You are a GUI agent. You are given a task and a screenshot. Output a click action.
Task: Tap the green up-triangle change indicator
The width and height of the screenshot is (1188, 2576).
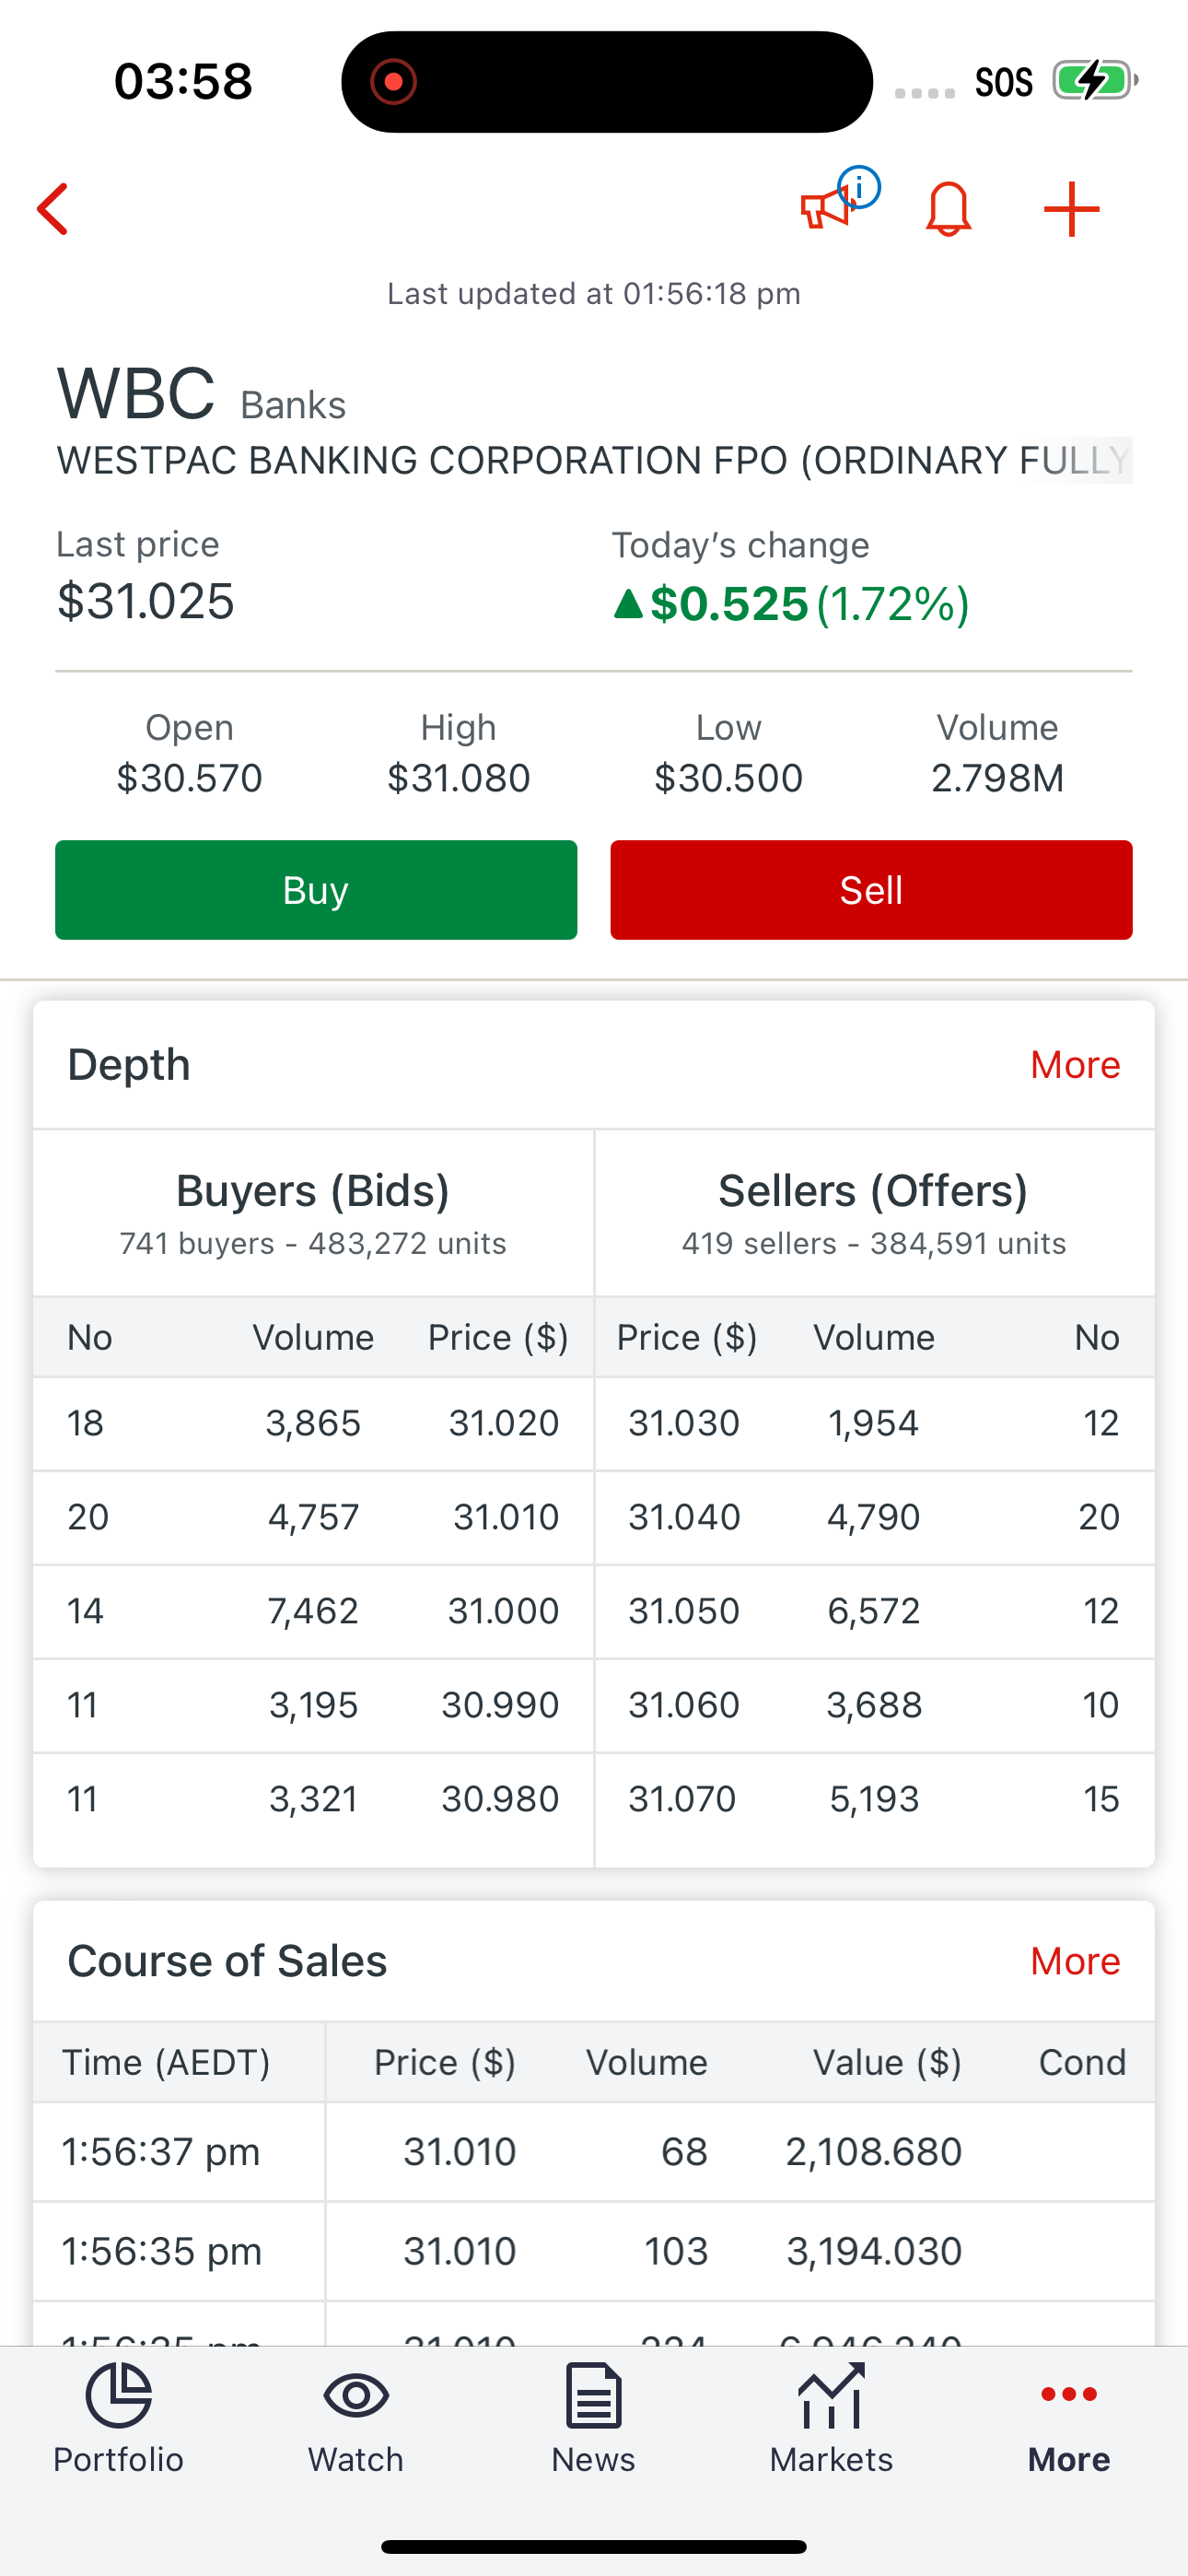[x=628, y=603]
